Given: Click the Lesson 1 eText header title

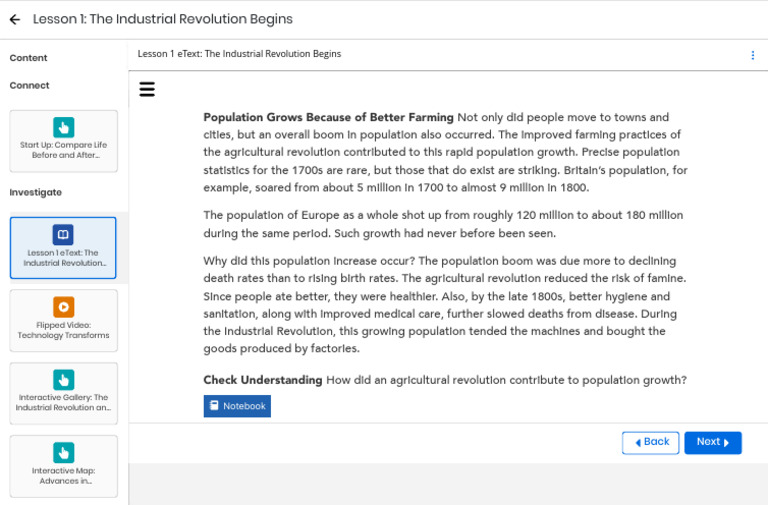Looking at the screenshot, I should (239, 54).
